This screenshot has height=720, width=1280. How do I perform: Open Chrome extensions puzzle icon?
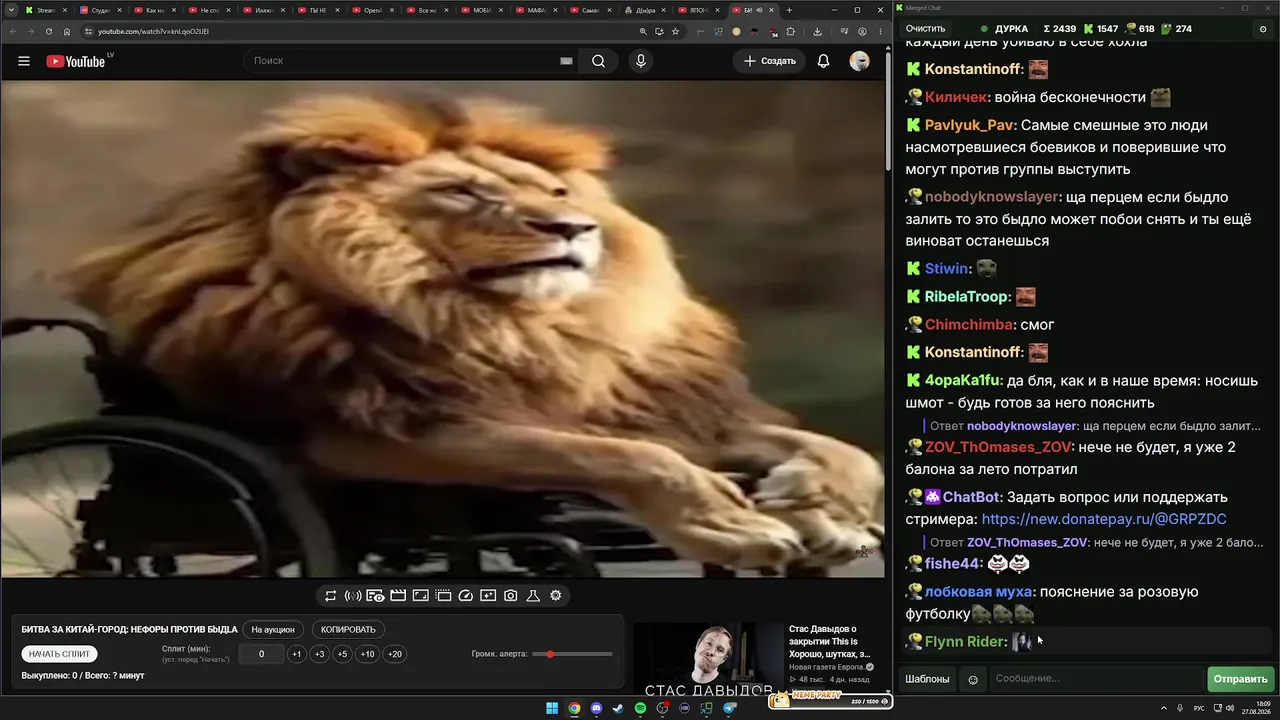[790, 31]
